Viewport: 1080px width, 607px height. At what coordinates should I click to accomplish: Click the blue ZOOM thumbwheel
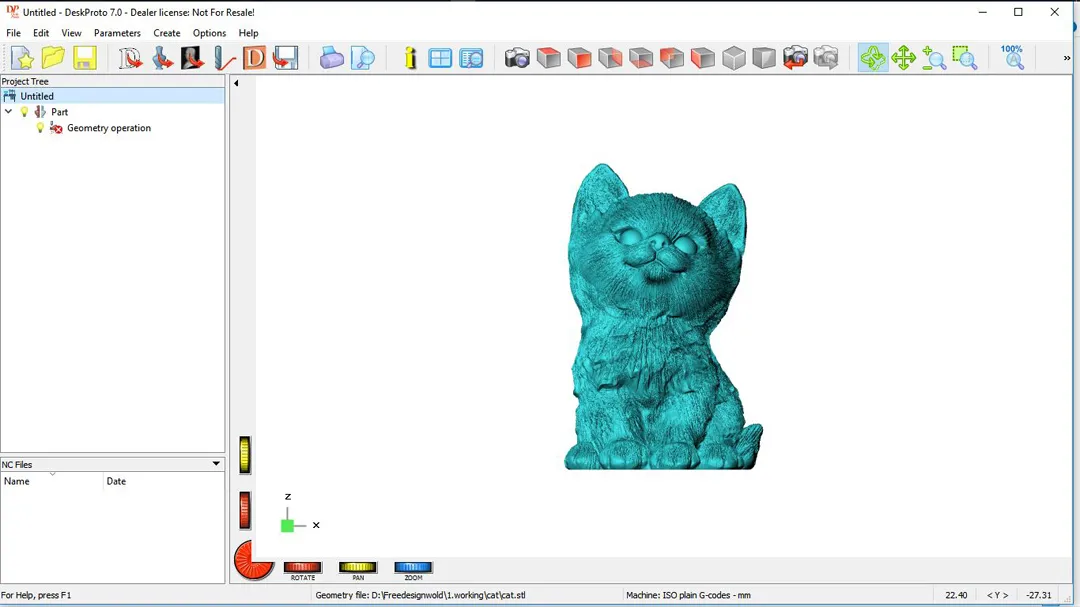coord(413,567)
